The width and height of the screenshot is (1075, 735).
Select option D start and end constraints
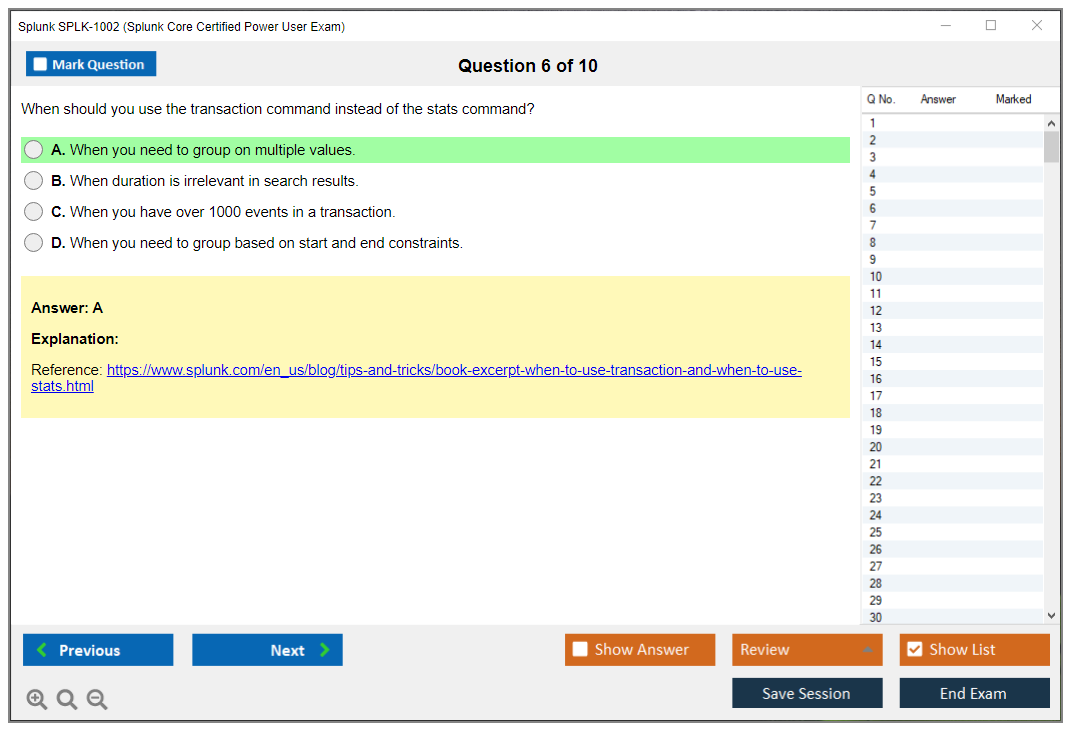pyautogui.click(x=34, y=243)
